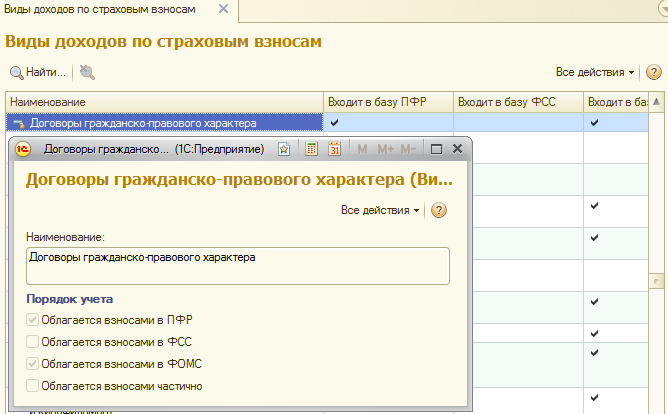668x414 pixels.
Task: Click the small round button at the top-right corner
Action: (x=664, y=9)
